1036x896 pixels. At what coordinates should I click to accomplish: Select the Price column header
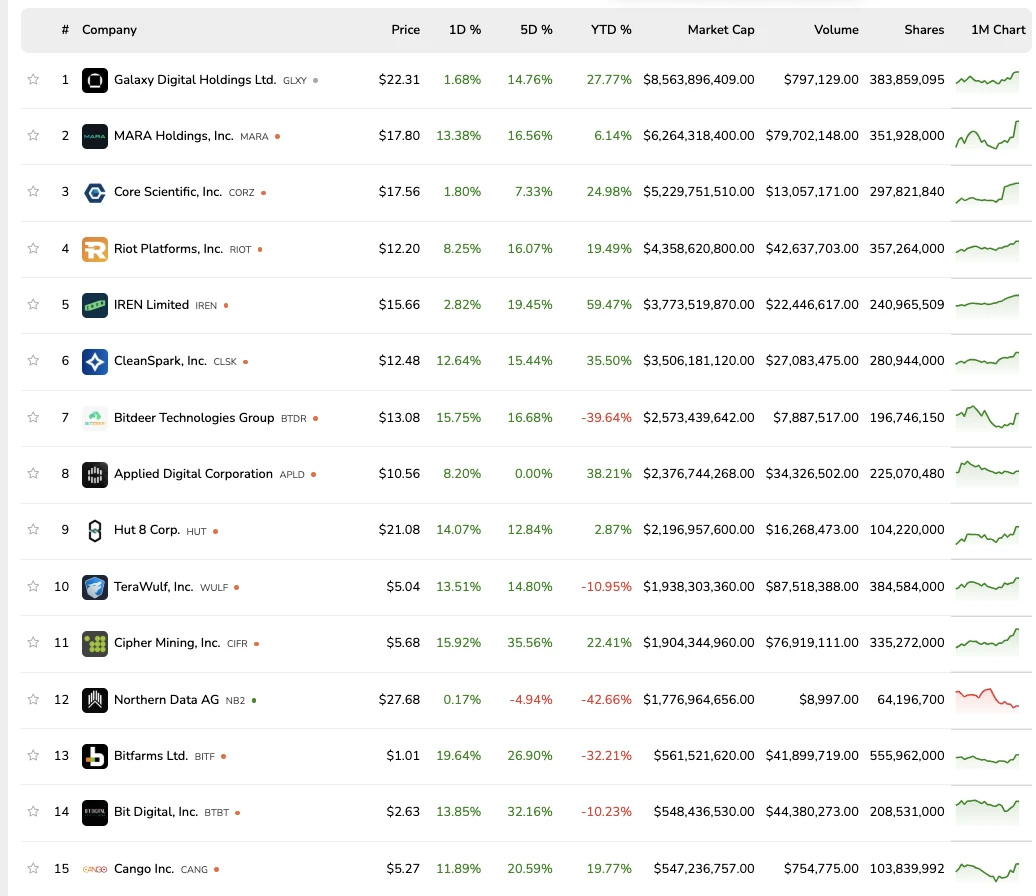click(405, 30)
